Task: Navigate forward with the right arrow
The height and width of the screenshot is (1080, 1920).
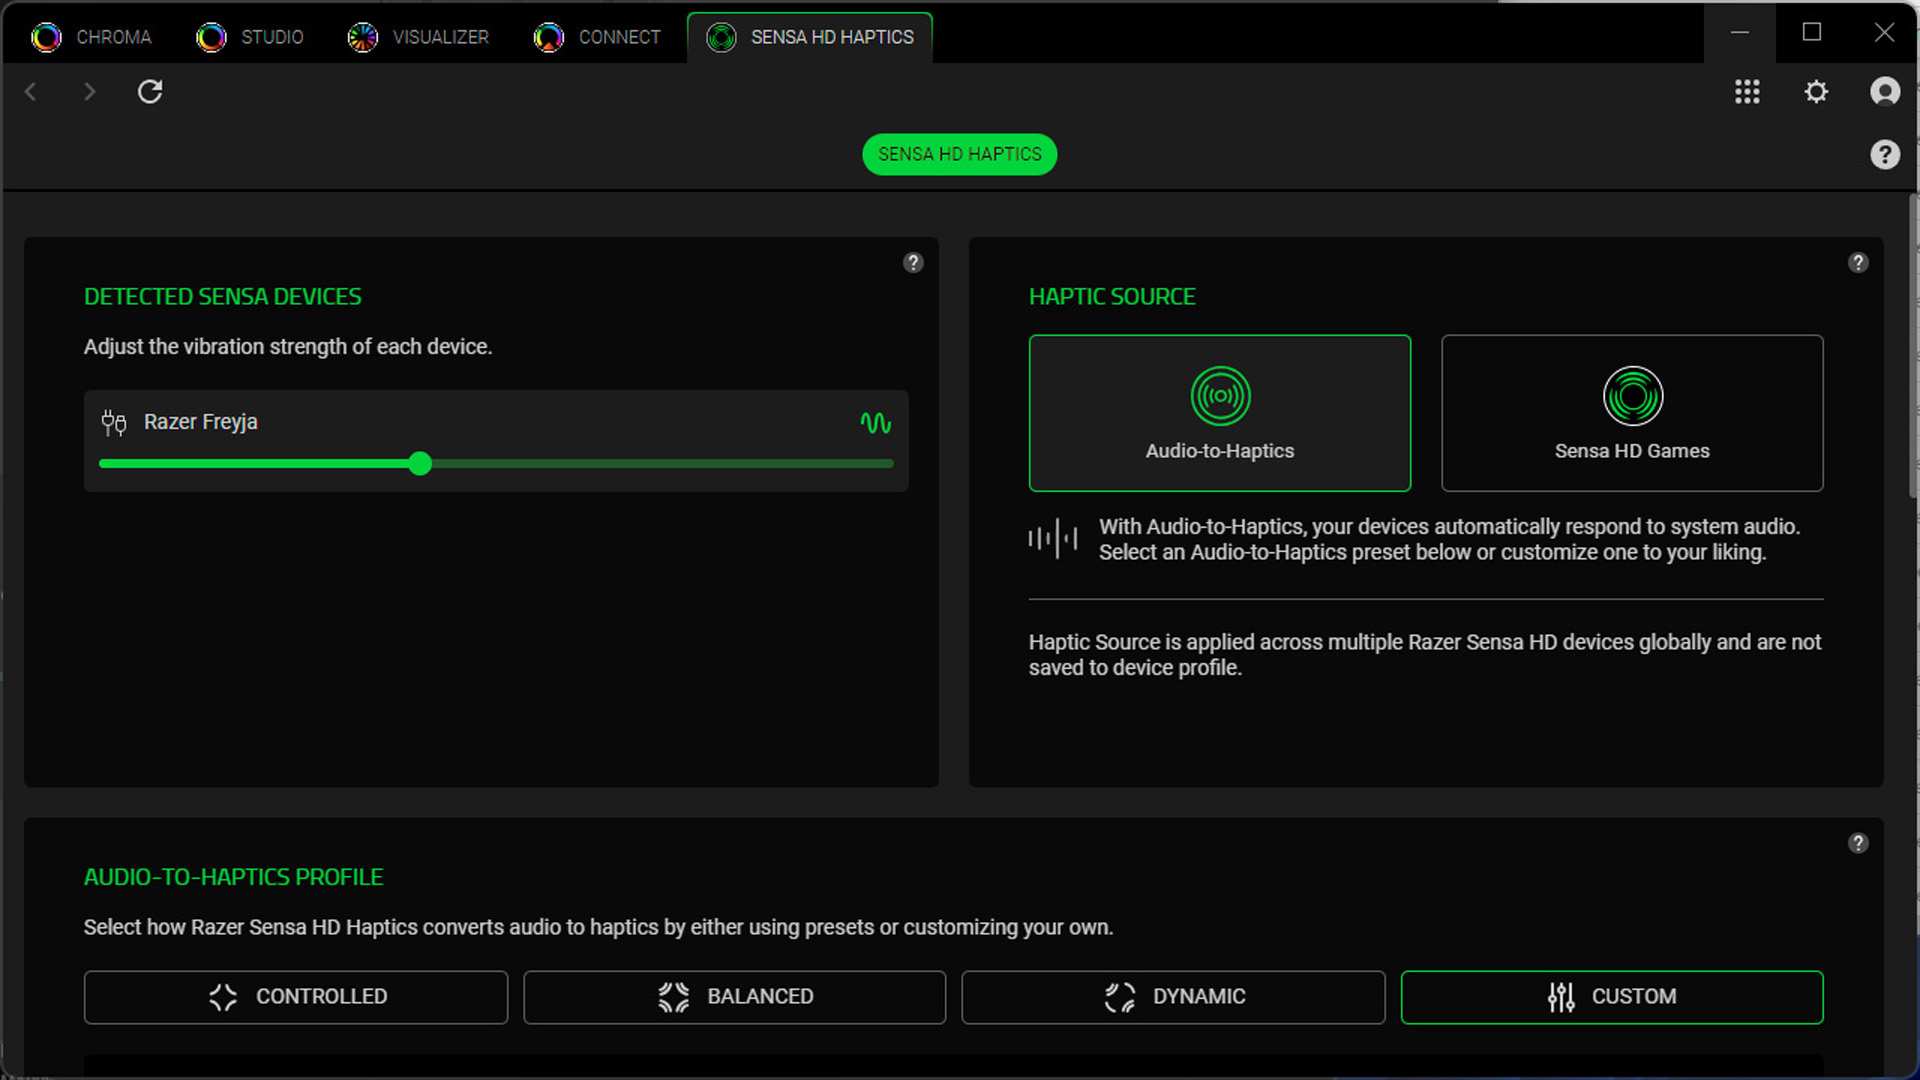Action: pyautogui.click(x=90, y=92)
